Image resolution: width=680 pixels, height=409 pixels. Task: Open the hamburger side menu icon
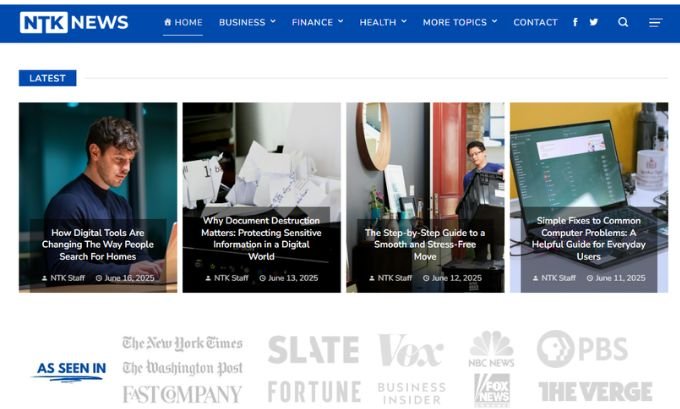pyautogui.click(x=656, y=23)
